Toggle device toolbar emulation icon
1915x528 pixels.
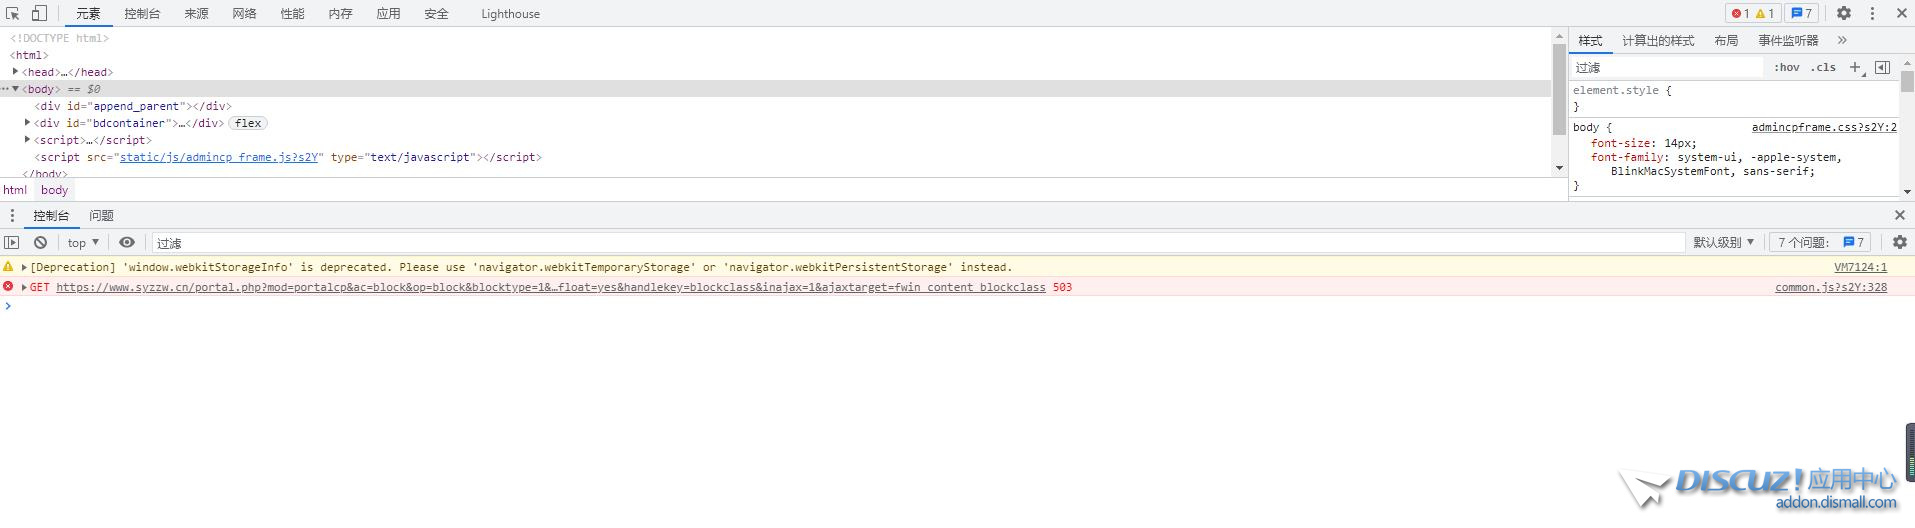tap(39, 13)
